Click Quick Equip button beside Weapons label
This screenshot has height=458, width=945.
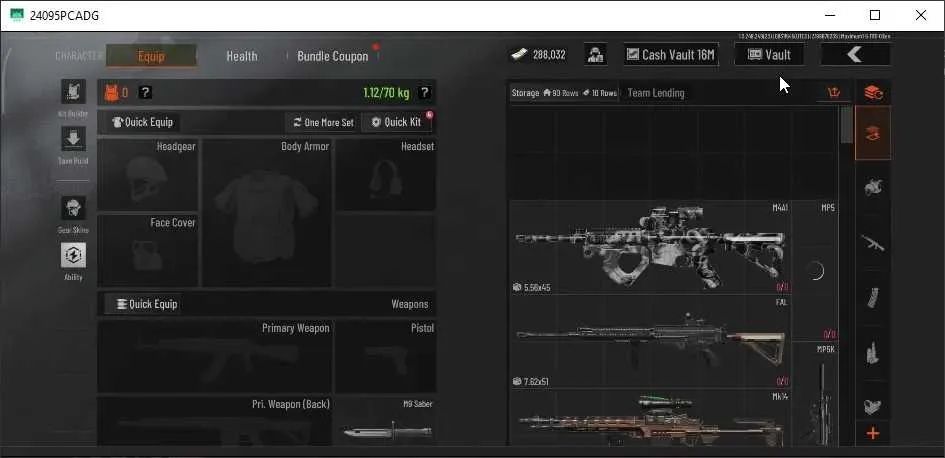pyautogui.click(x=145, y=304)
